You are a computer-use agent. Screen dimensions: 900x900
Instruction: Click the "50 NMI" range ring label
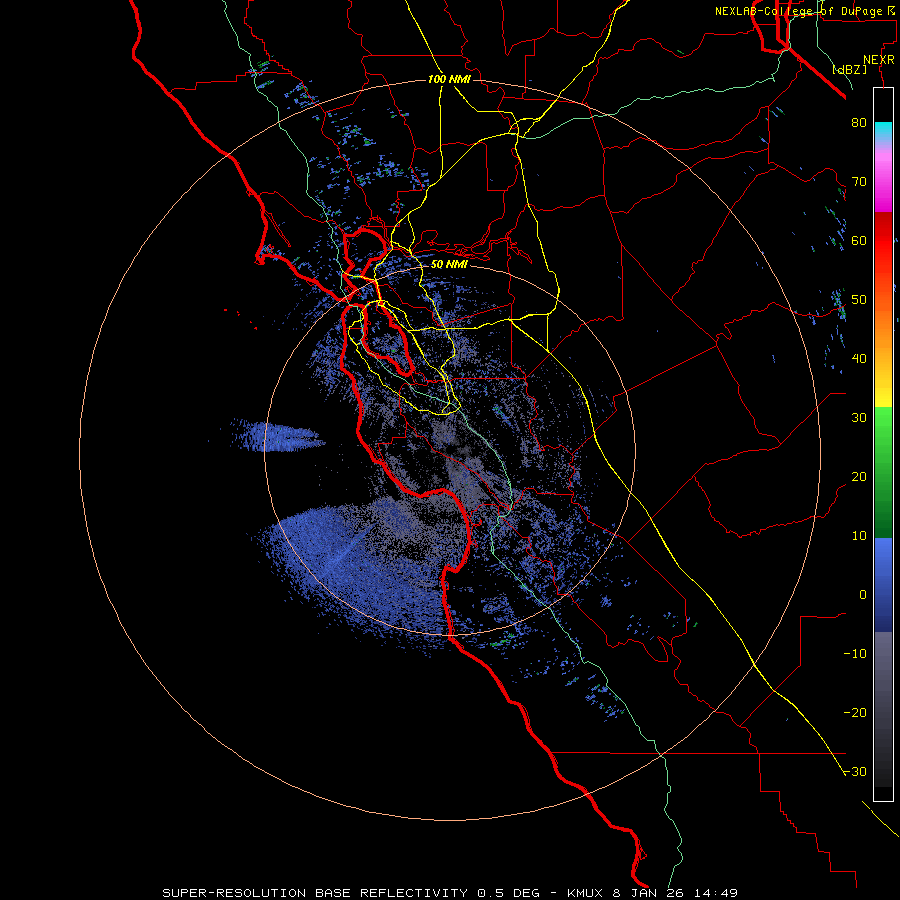pos(449,264)
